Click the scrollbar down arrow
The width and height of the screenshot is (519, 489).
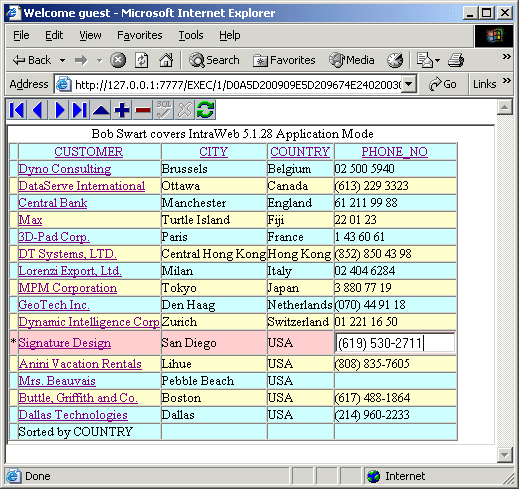click(504, 455)
